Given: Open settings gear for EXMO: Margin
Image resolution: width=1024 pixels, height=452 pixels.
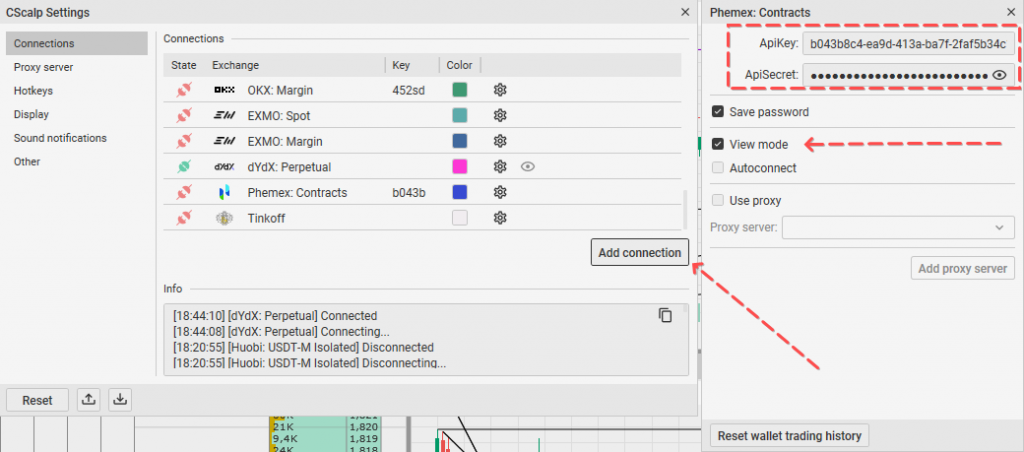Looking at the screenshot, I should [x=500, y=141].
